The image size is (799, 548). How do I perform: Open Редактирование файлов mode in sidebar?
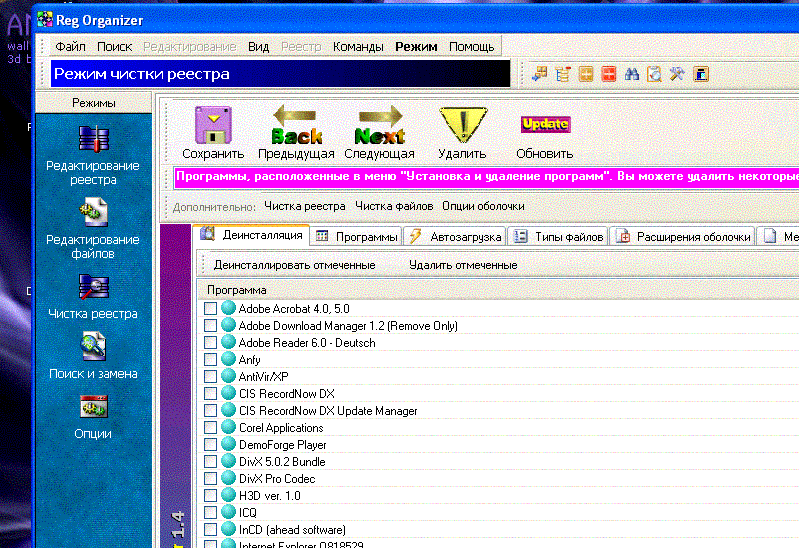[93, 229]
